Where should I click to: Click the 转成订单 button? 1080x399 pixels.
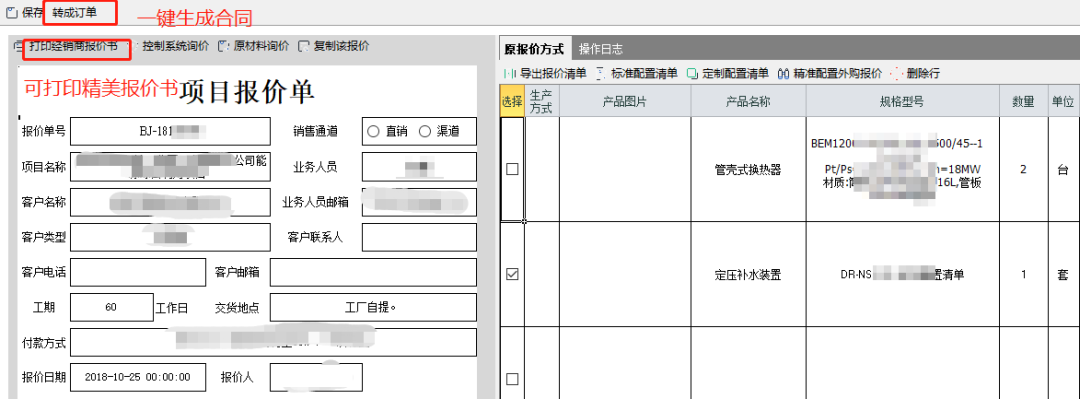[x=74, y=12]
